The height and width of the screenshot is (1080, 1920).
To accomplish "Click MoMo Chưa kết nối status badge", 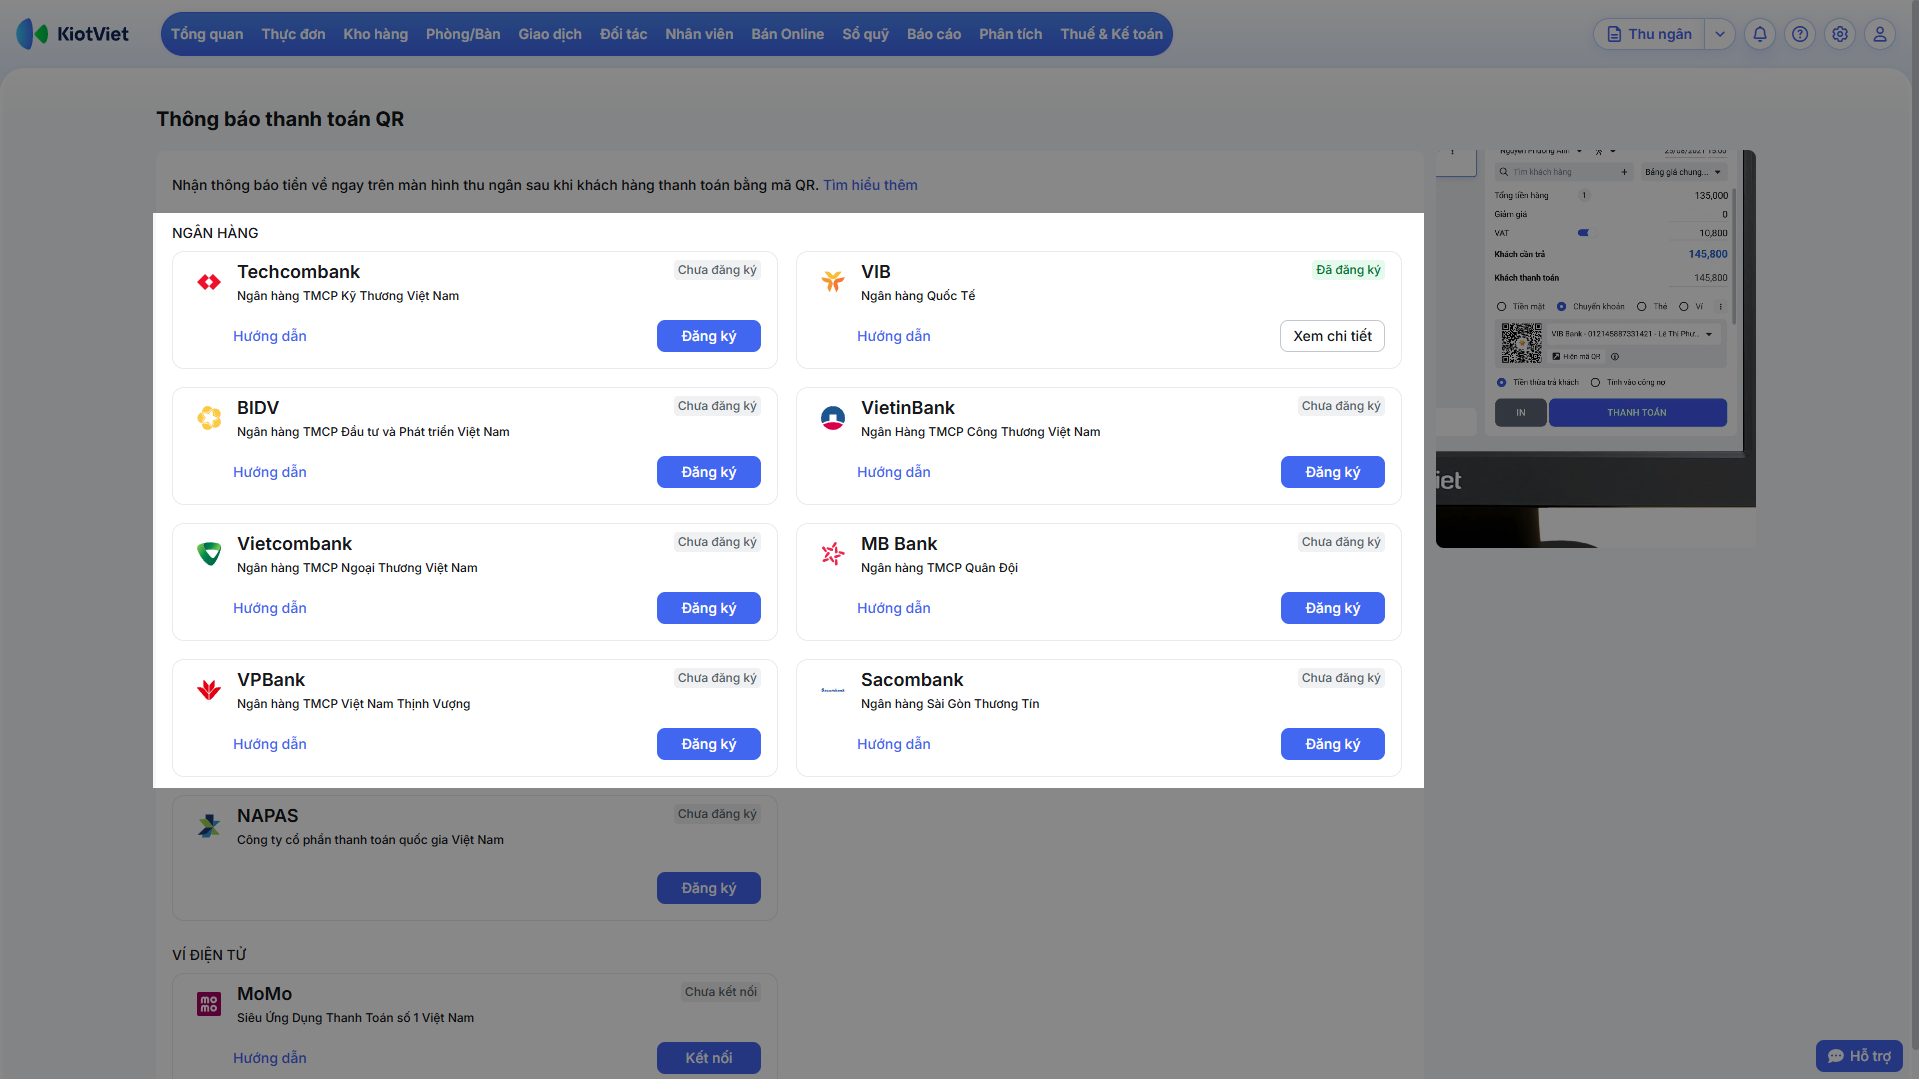I will pos(721,992).
